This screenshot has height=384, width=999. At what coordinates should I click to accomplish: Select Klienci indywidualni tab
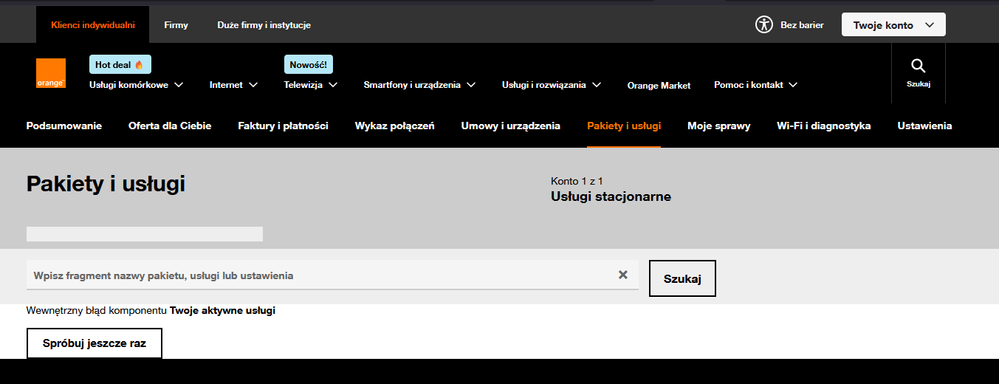93,25
